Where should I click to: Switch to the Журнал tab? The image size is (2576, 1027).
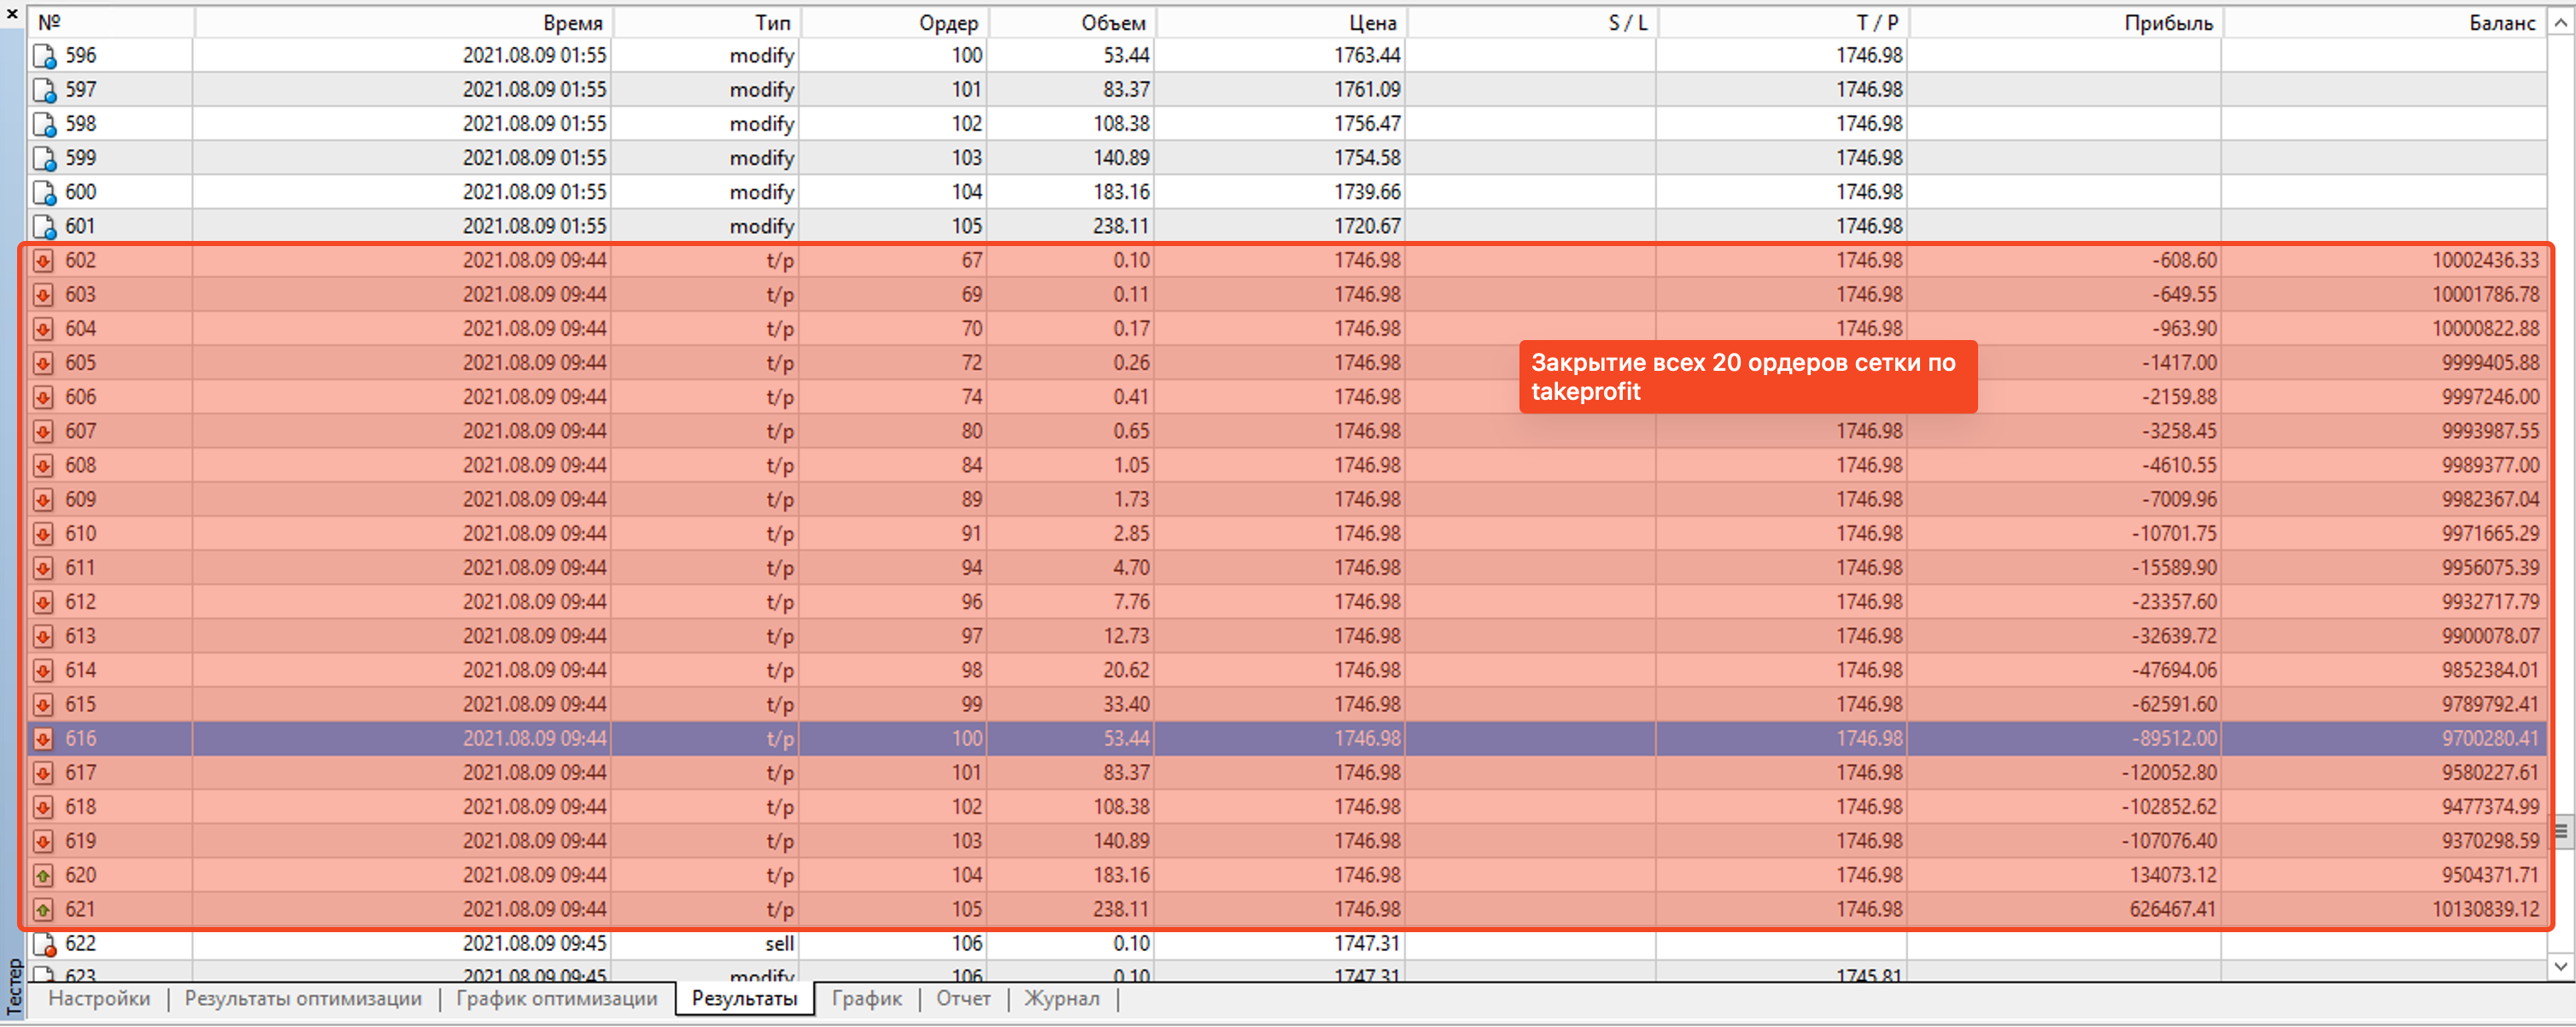pos(1061,998)
